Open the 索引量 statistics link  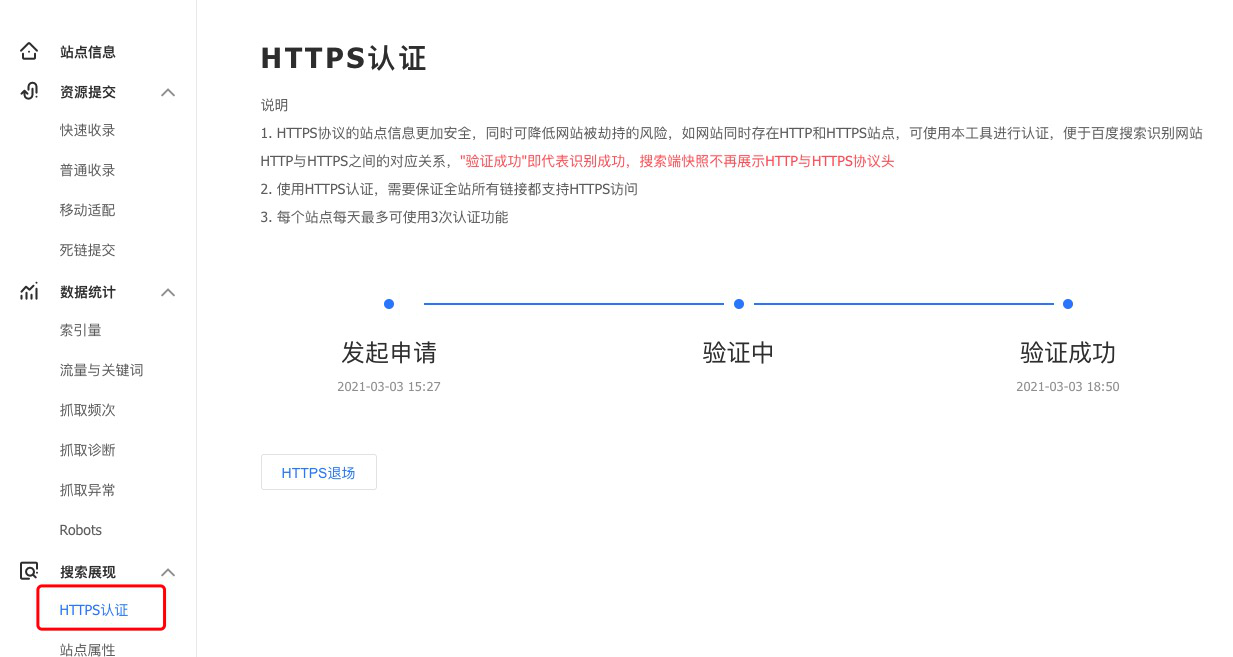(81, 330)
